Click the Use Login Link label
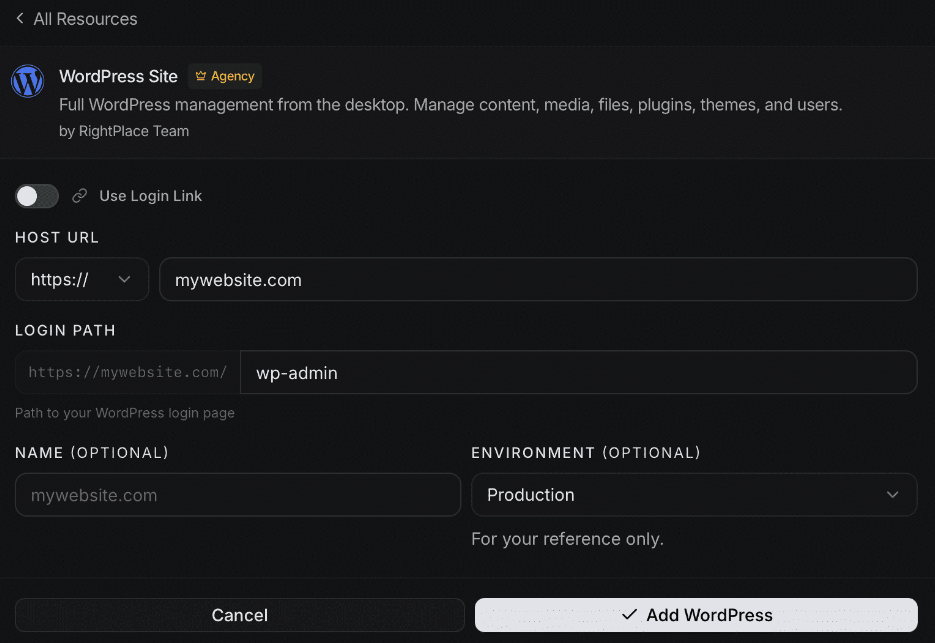Screen dimensions: 935x643 click(150, 196)
